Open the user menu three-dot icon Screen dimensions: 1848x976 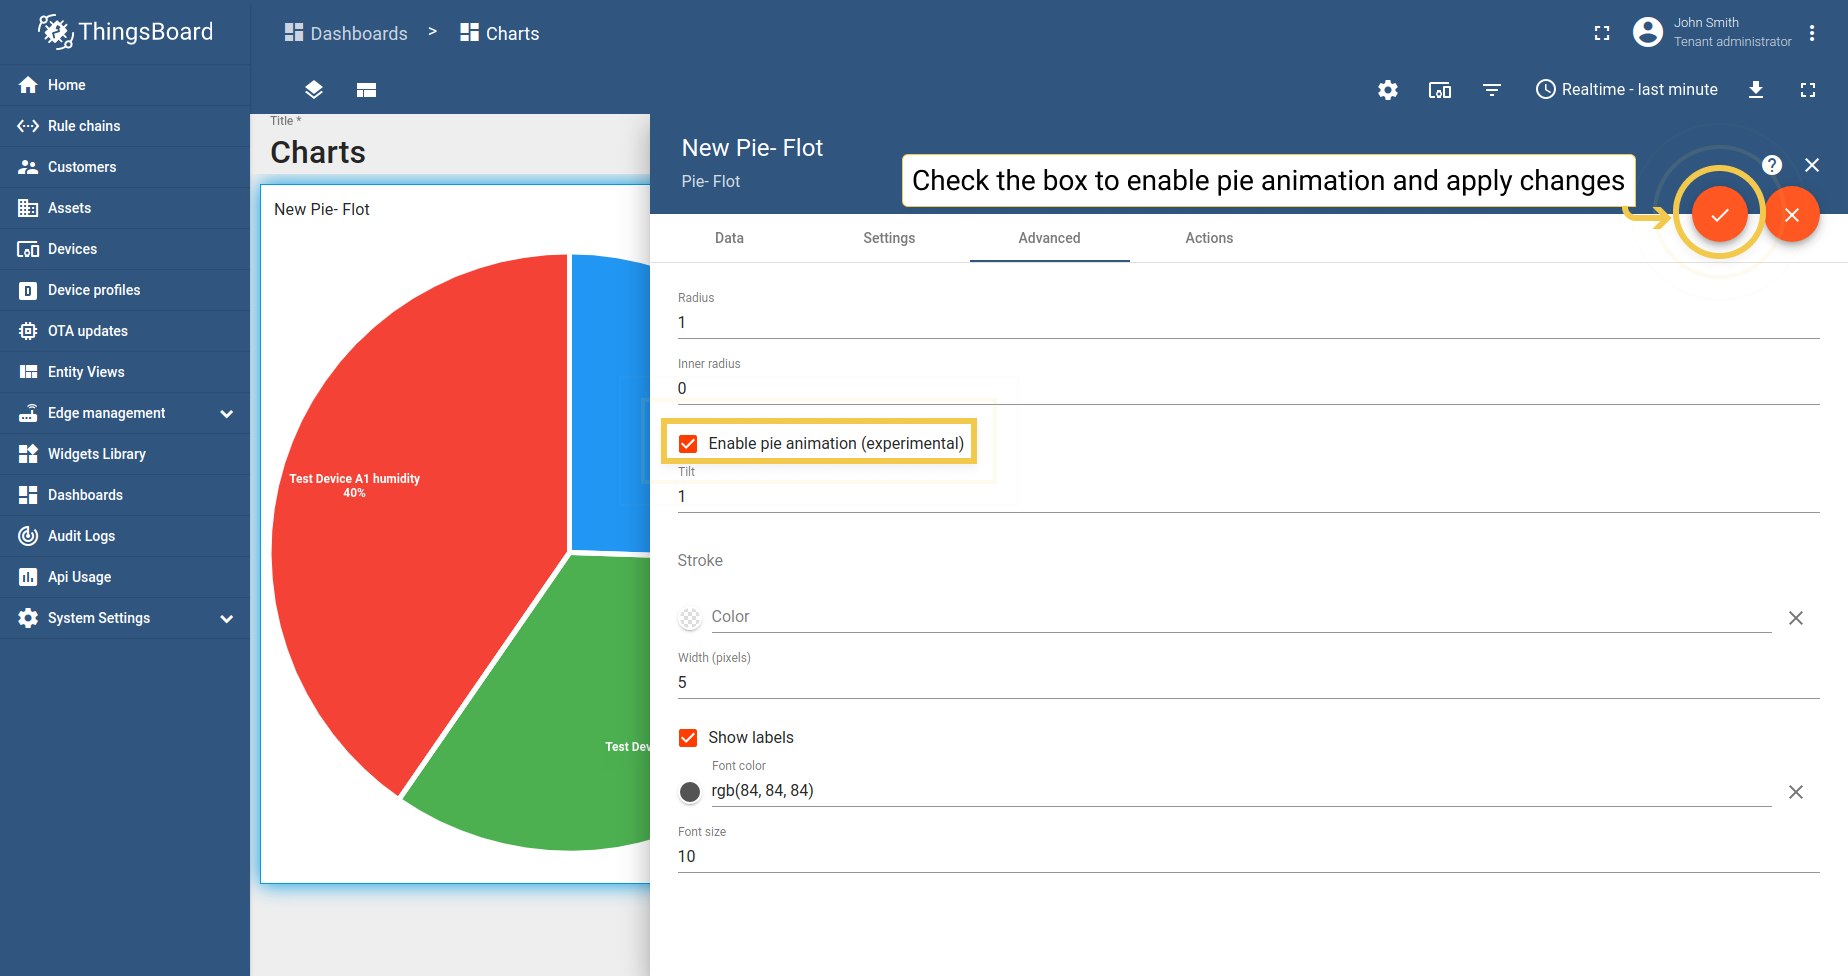(x=1812, y=33)
